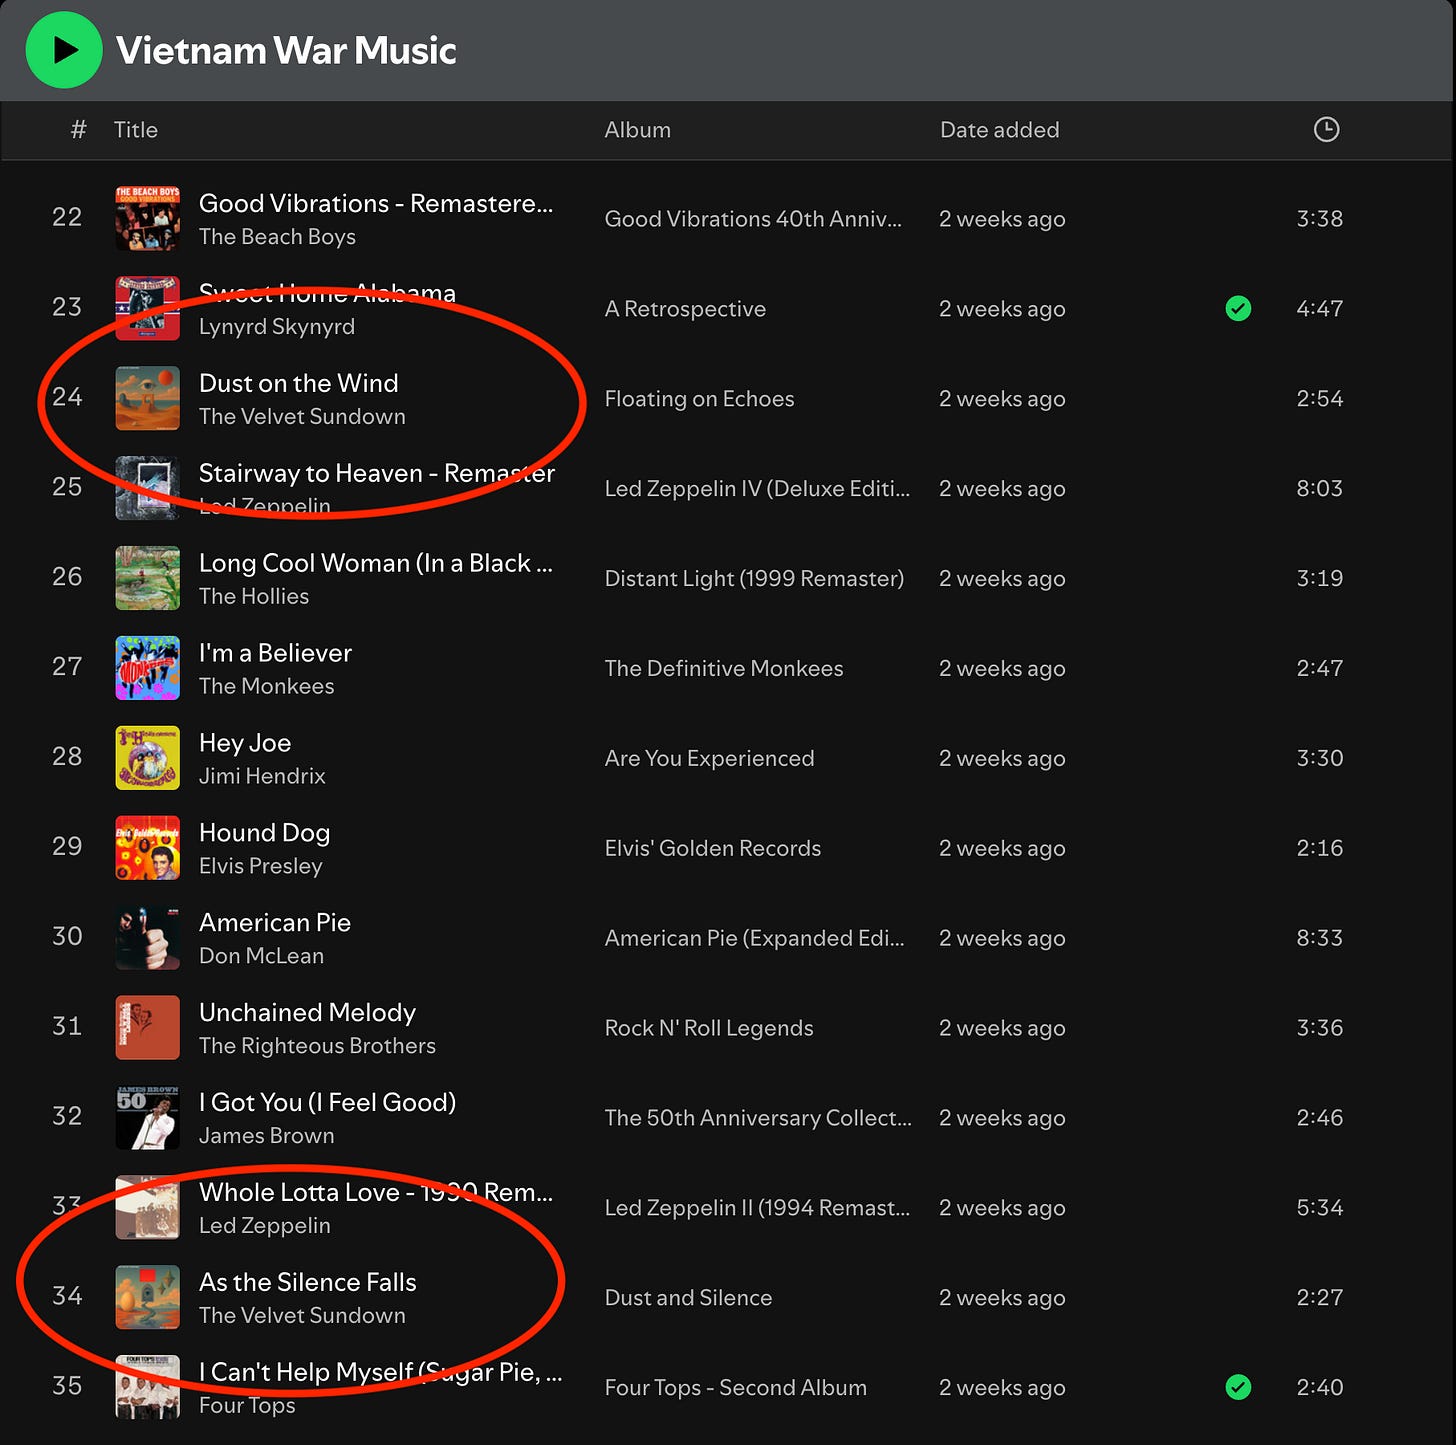Screen dimensions: 1456x1445
Task: Open album The 50th Anniversary Collection
Action: click(758, 1119)
